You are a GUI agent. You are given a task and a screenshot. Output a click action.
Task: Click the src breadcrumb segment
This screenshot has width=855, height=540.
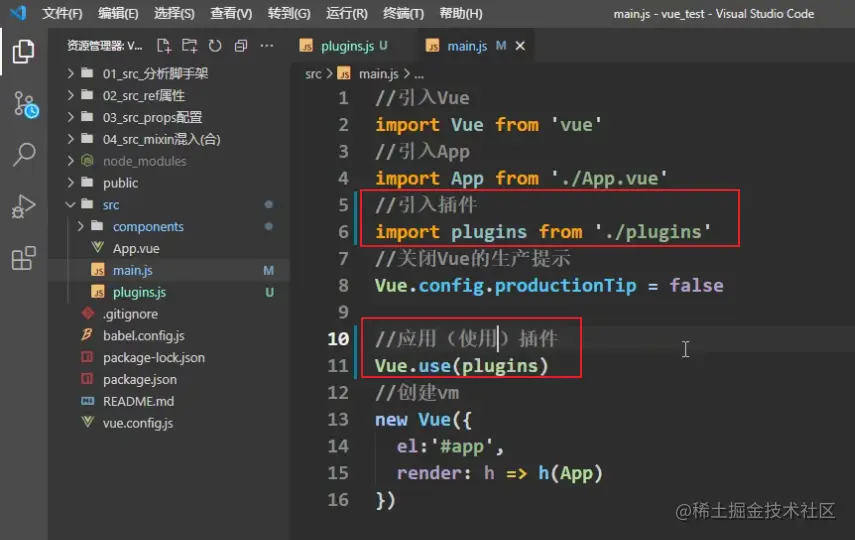click(313, 74)
